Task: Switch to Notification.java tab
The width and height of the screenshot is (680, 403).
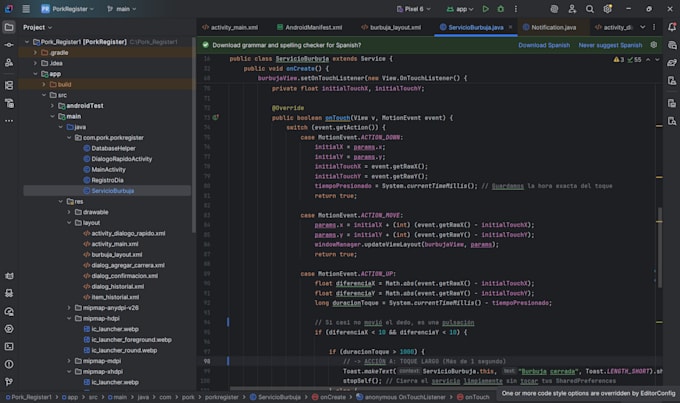Action: click(550, 27)
